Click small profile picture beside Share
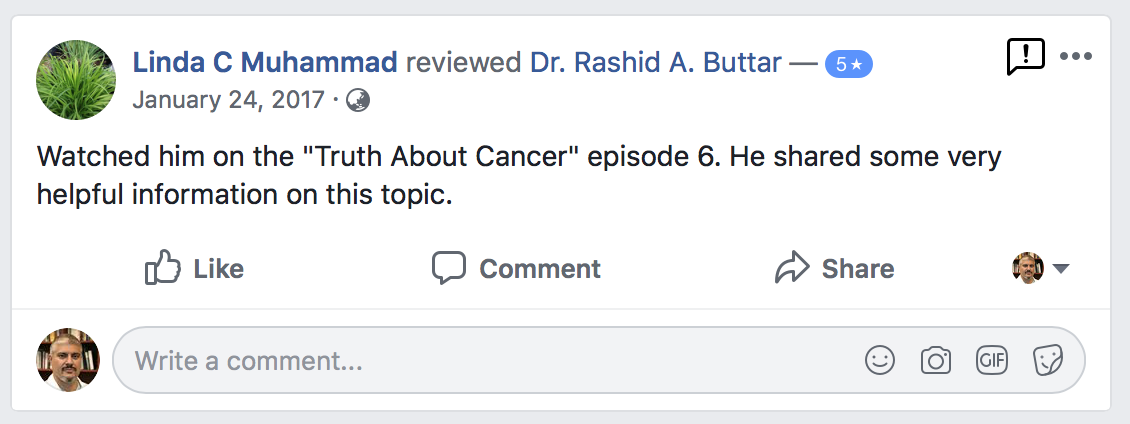The height and width of the screenshot is (424, 1130). coord(1028,268)
